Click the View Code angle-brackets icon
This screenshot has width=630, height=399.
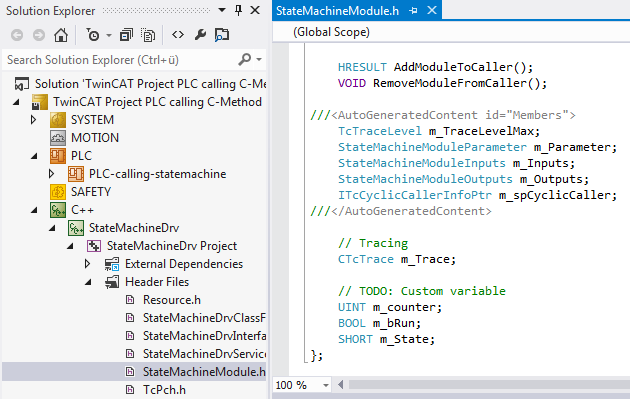(x=178, y=35)
